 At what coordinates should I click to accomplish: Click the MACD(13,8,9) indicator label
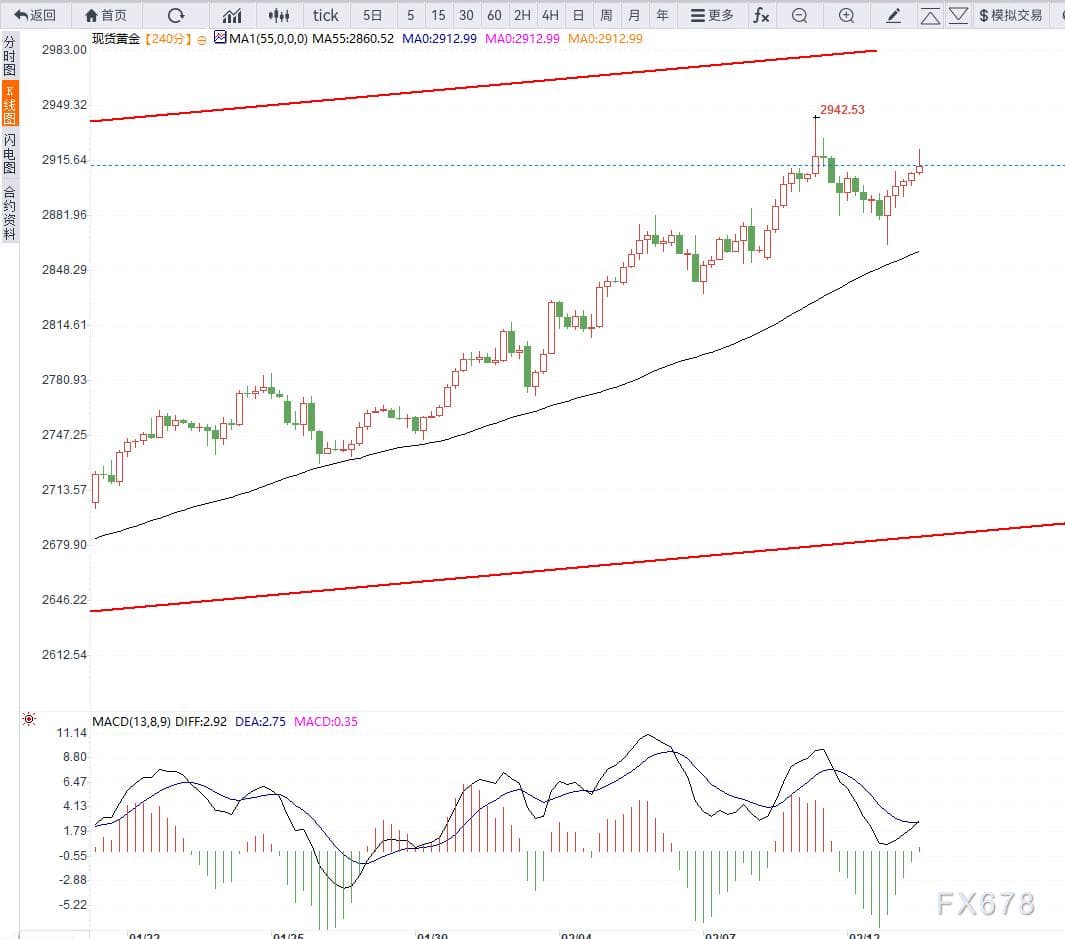[132, 722]
